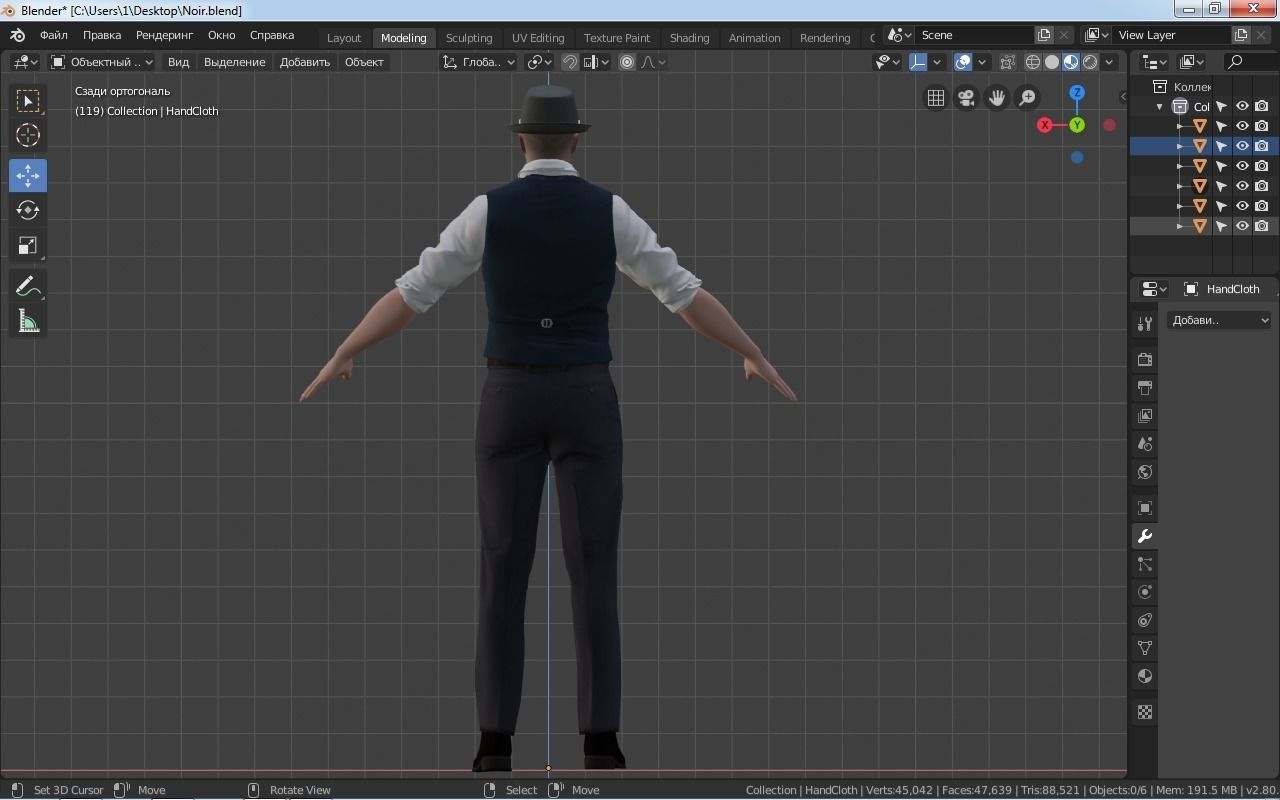Open proportional falloff curve dropdown

click(653, 62)
